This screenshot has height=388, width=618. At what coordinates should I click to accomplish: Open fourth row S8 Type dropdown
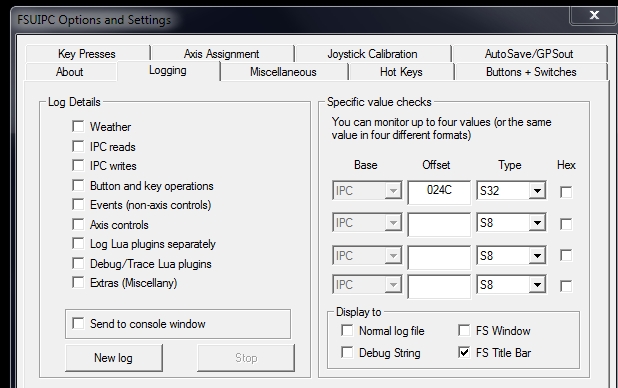(511, 285)
